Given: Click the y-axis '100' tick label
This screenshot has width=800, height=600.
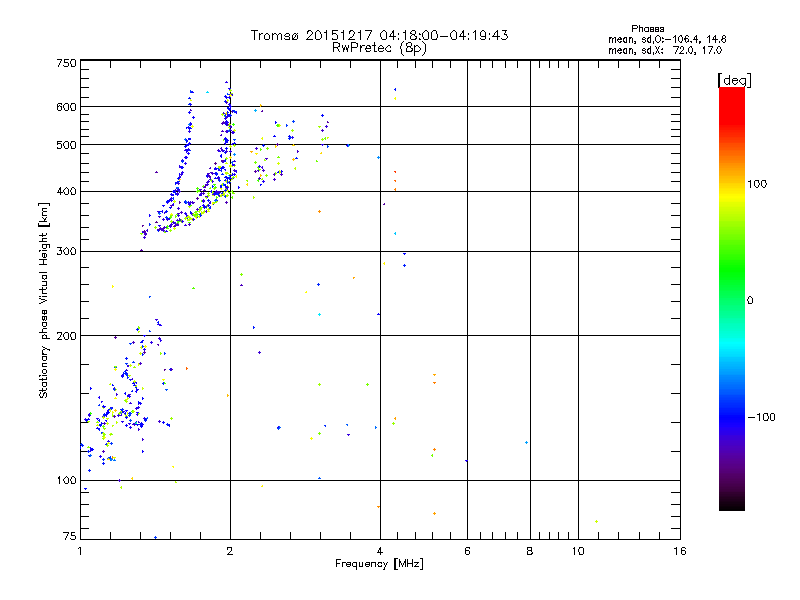Looking at the screenshot, I should tap(66, 481).
